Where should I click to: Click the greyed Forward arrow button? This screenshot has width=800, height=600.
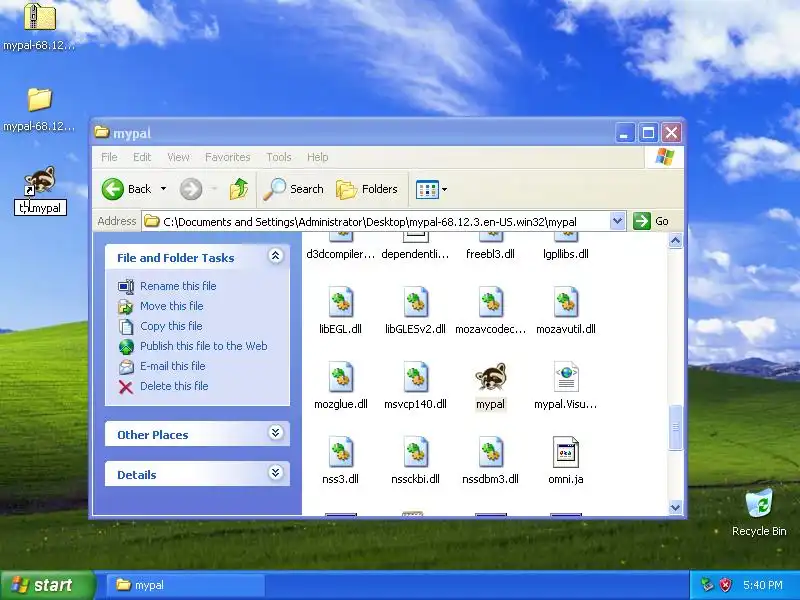(x=191, y=189)
